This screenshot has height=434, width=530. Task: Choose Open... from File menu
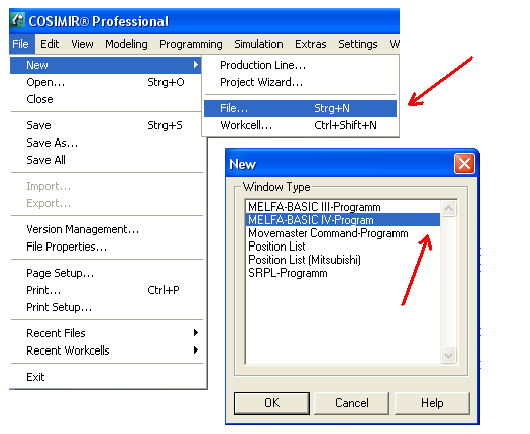coord(106,82)
